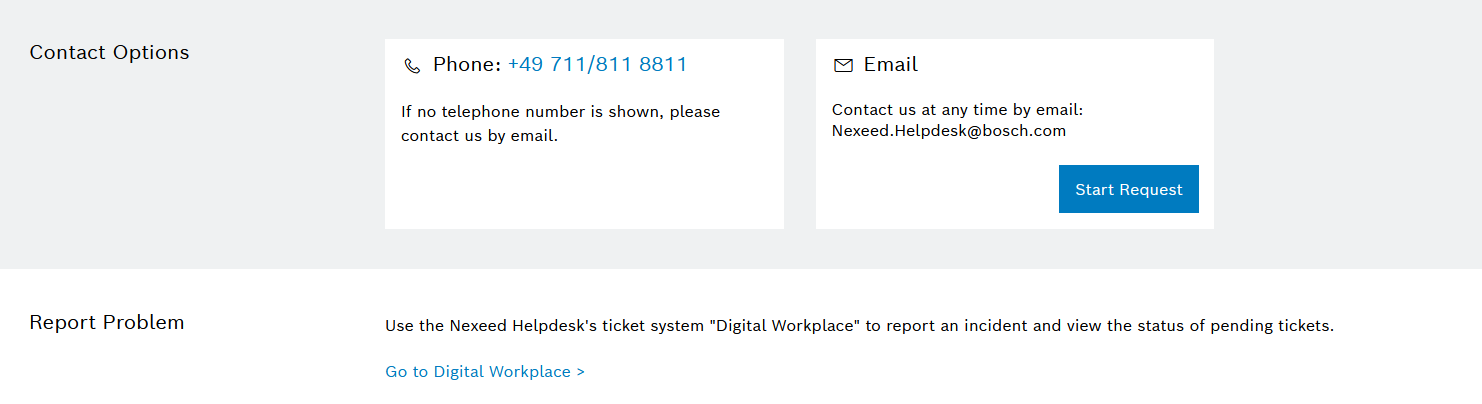The image size is (1482, 404).
Task: Select the Contact Options section heading
Action: pyautogui.click(x=109, y=53)
